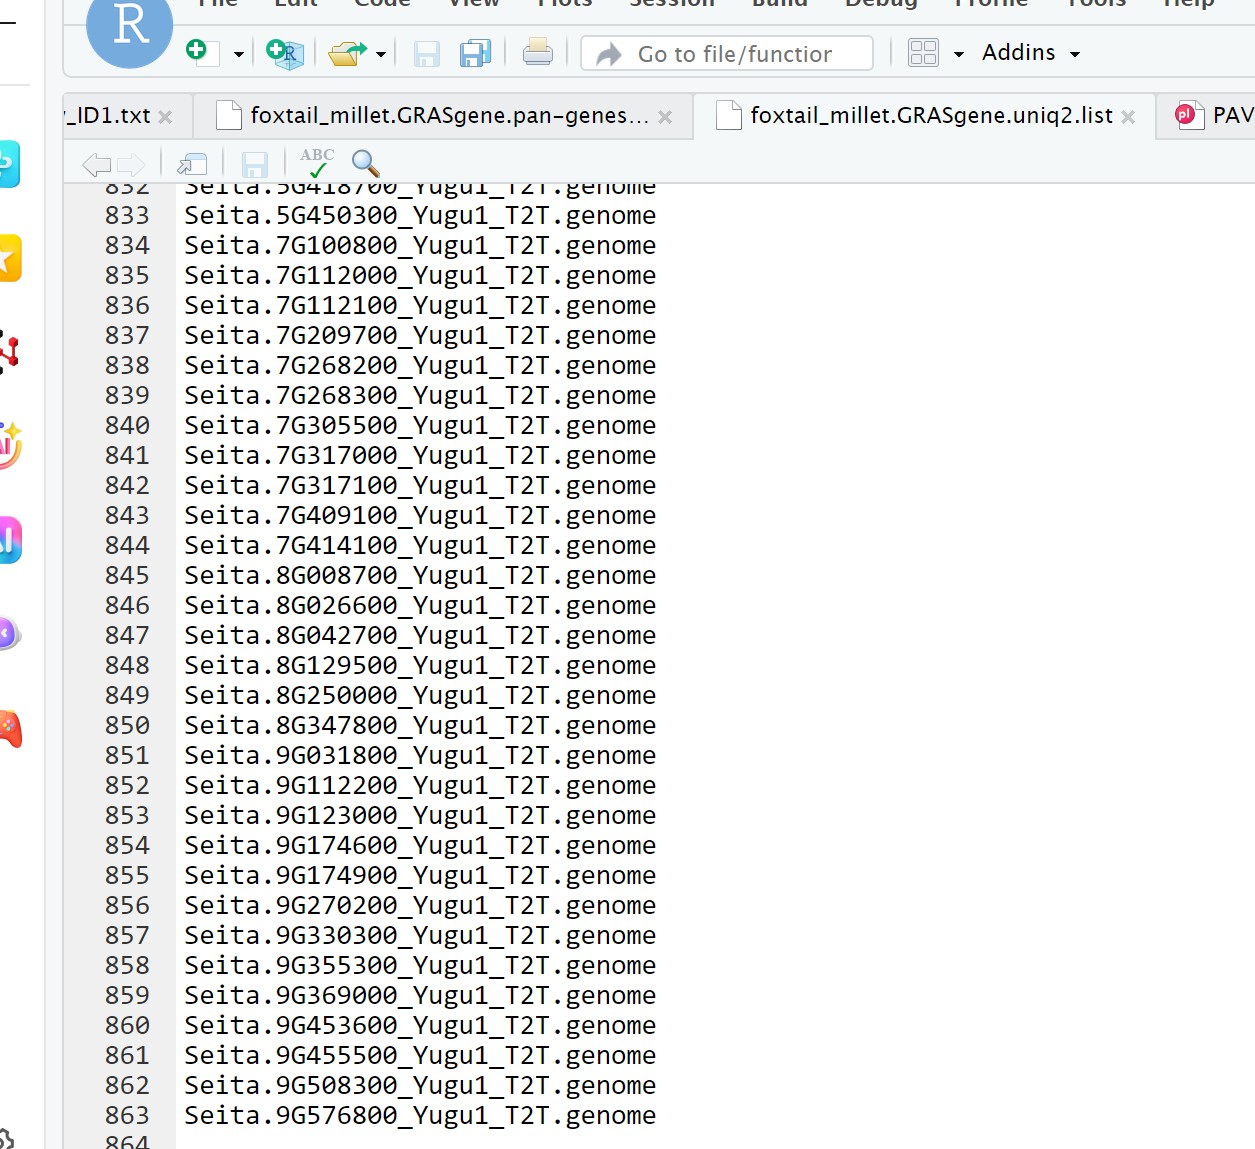Click line Seita.9G174600_Yugu1_T2T.genome

[420, 846]
